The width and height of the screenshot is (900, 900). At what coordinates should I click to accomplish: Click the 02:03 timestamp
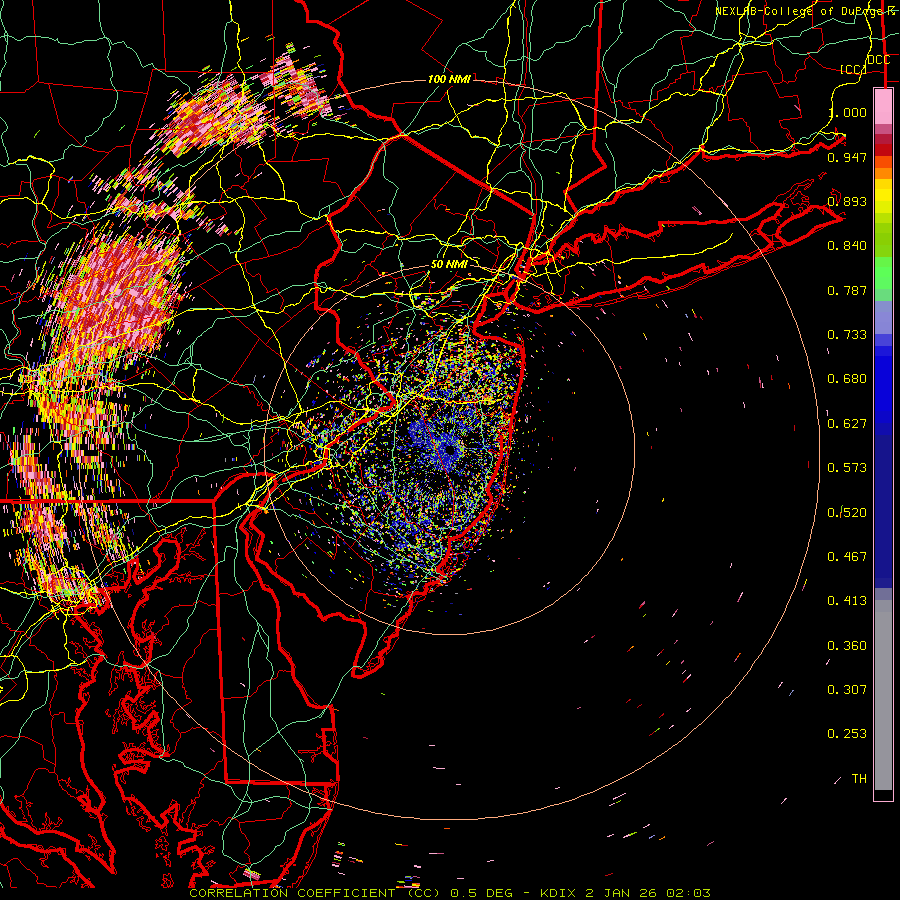point(688,893)
